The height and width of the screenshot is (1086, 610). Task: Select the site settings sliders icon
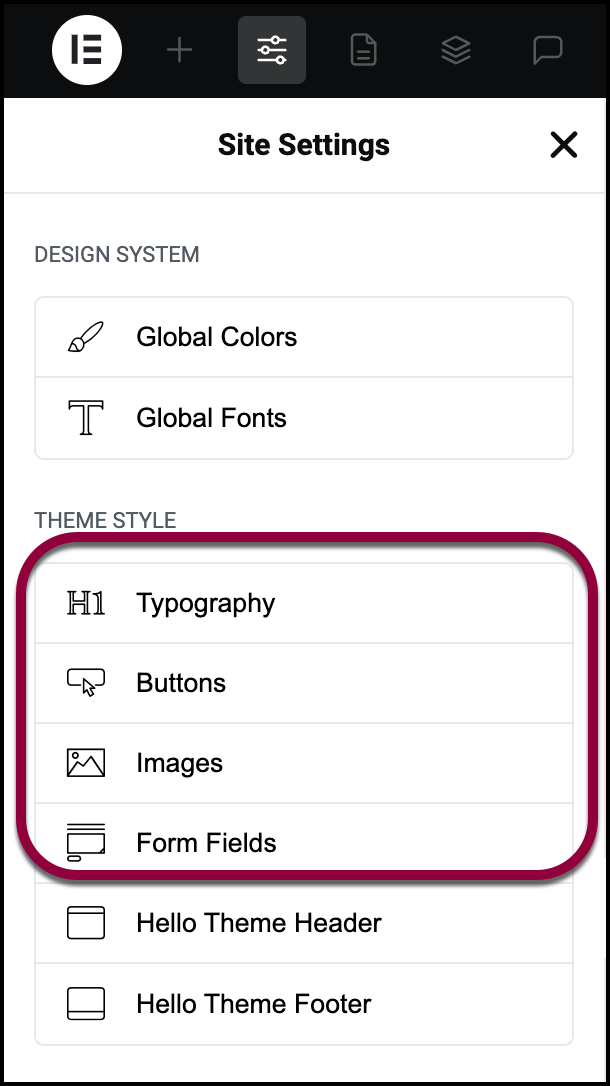(x=271, y=50)
